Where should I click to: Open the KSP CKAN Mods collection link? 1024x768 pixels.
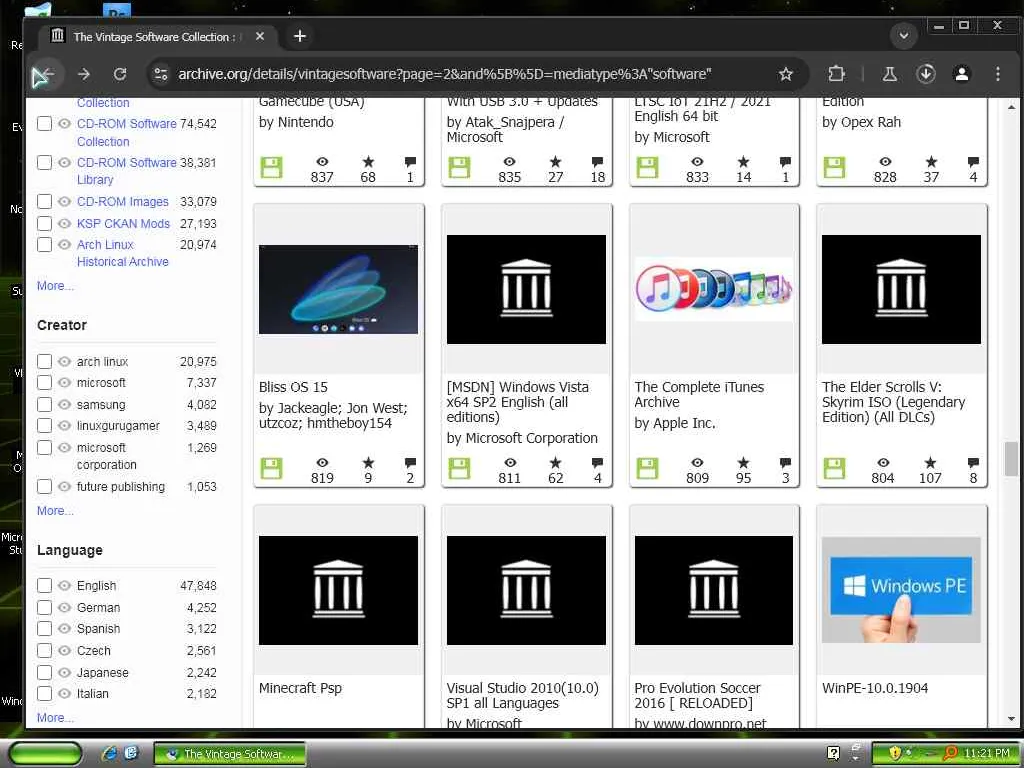[x=123, y=223]
